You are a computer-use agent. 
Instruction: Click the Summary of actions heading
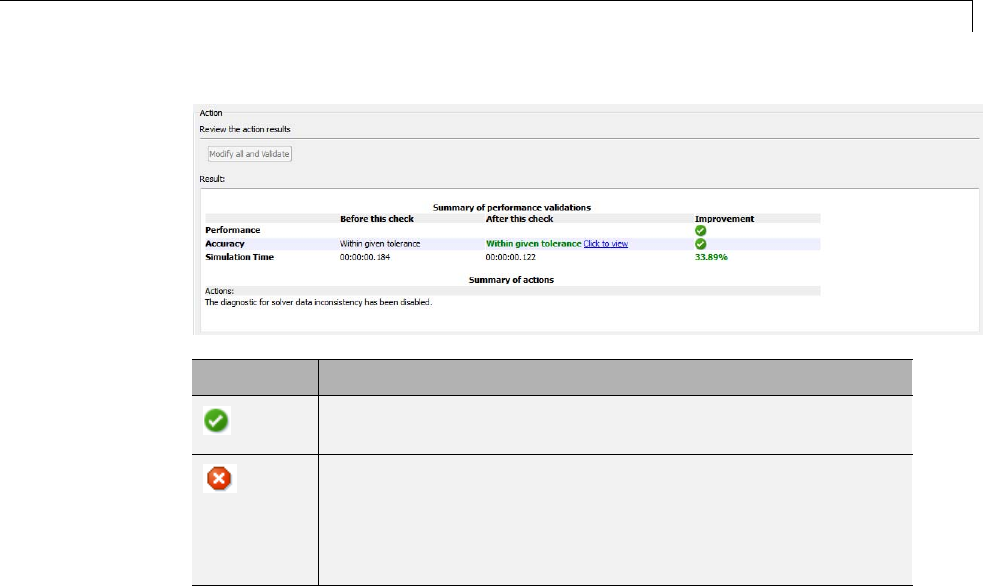click(512, 280)
